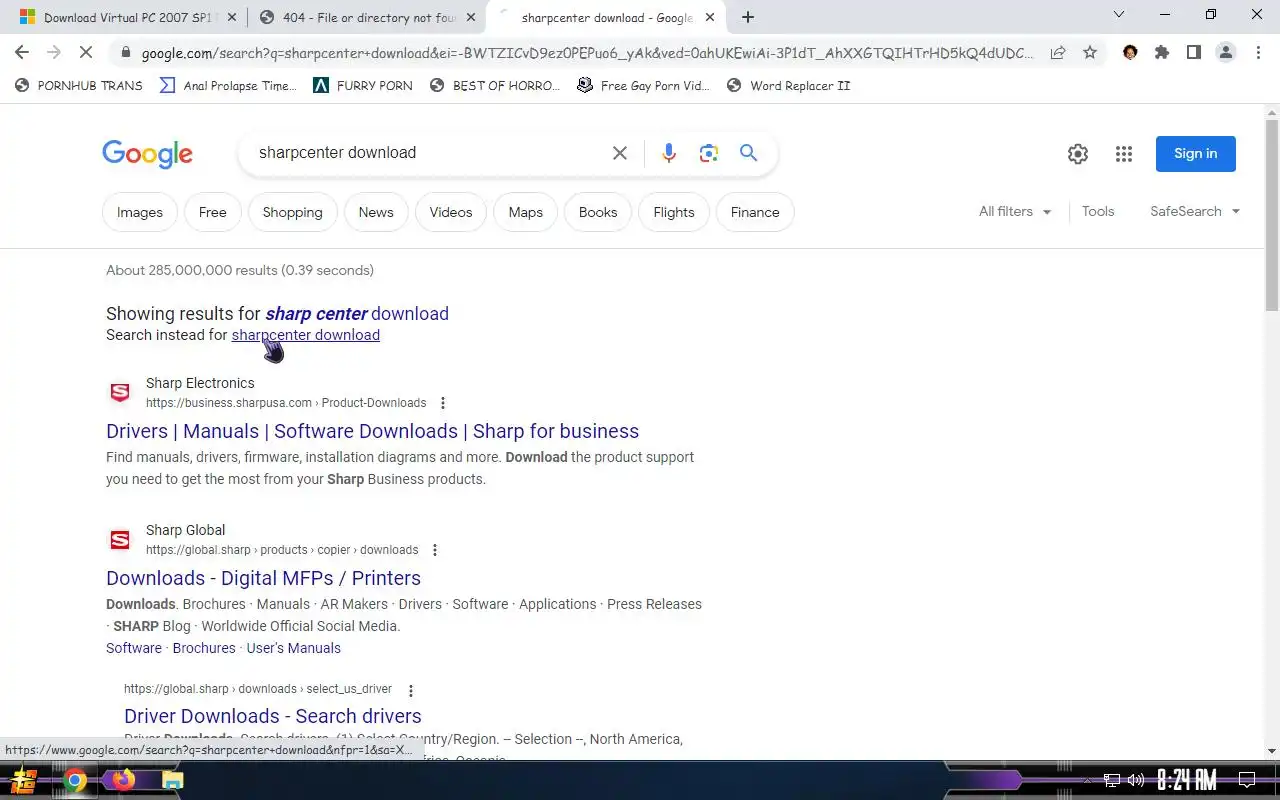
Task: Apply the Free filter chip
Action: (213, 212)
